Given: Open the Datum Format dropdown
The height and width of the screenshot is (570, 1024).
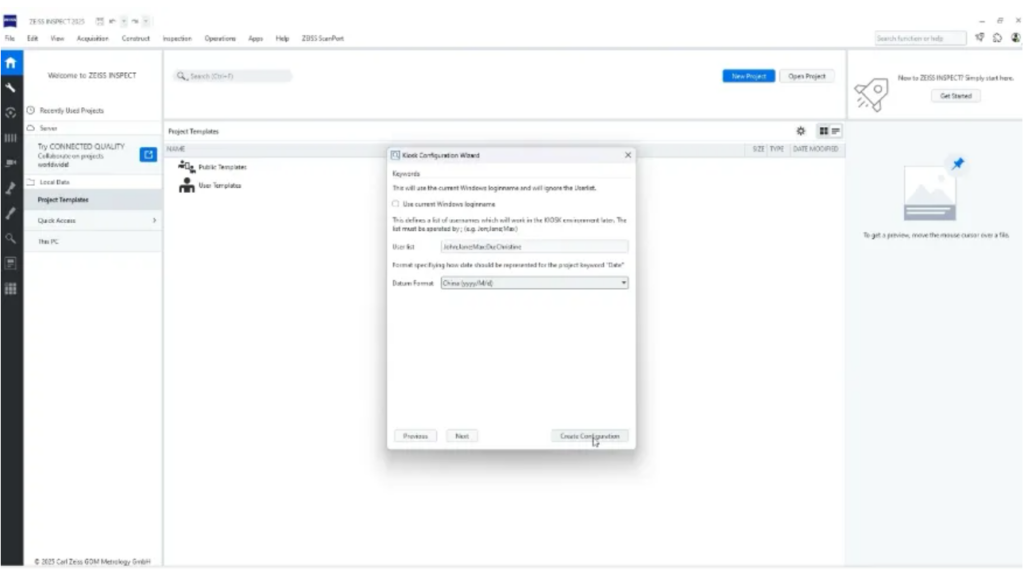Looking at the screenshot, I should point(534,283).
